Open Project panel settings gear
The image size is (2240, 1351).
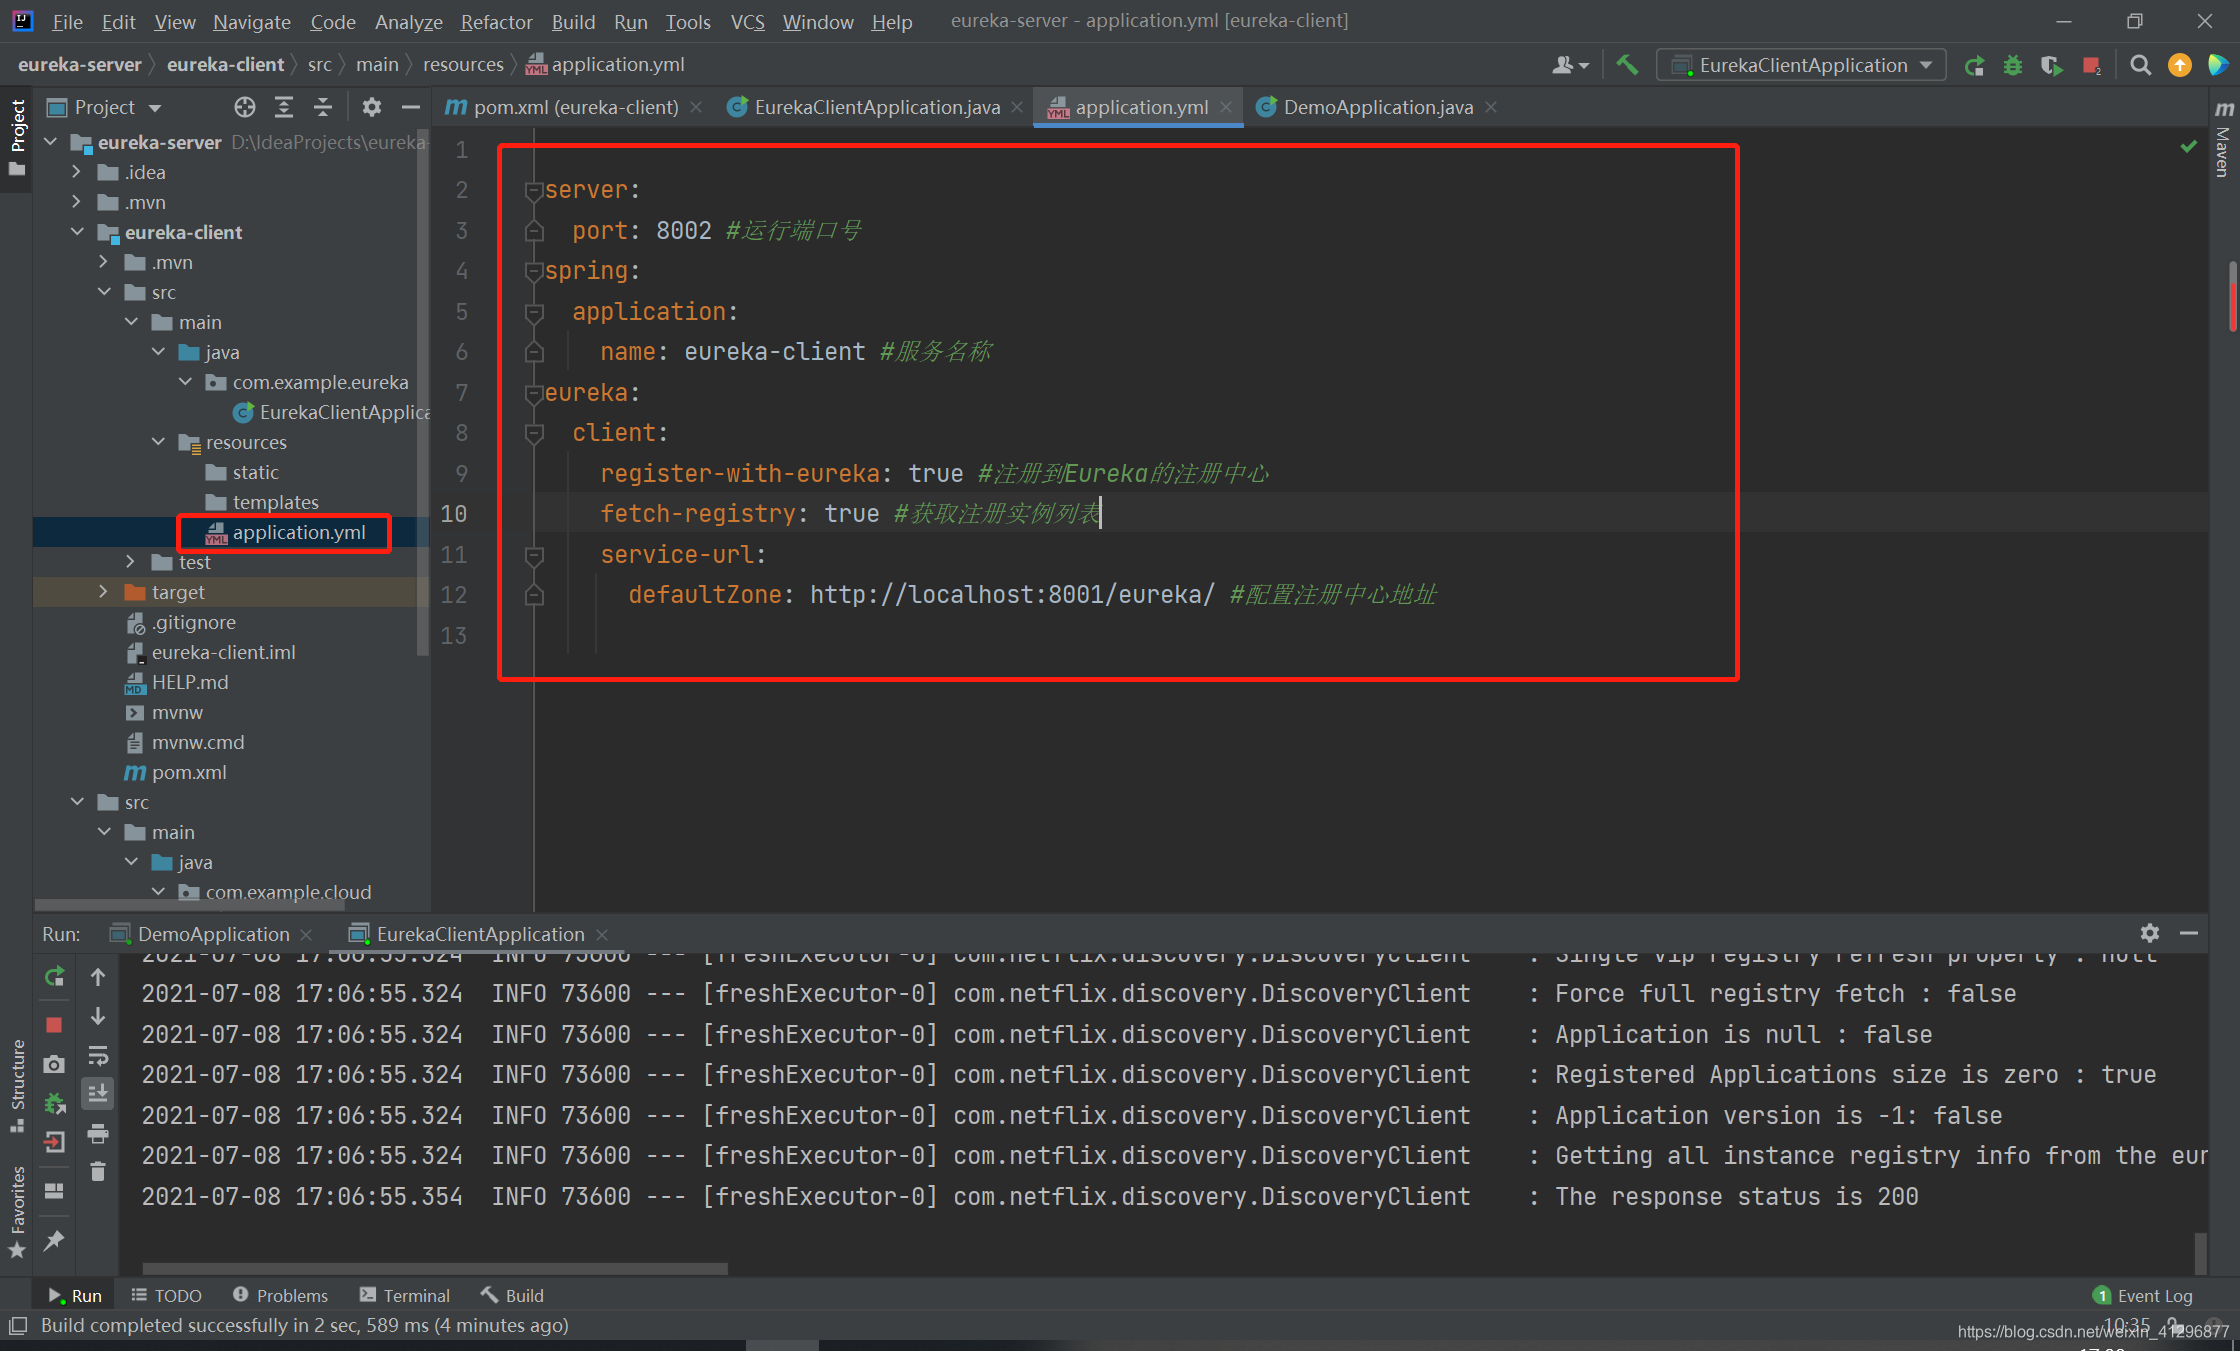pyautogui.click(x=372, y=107)
